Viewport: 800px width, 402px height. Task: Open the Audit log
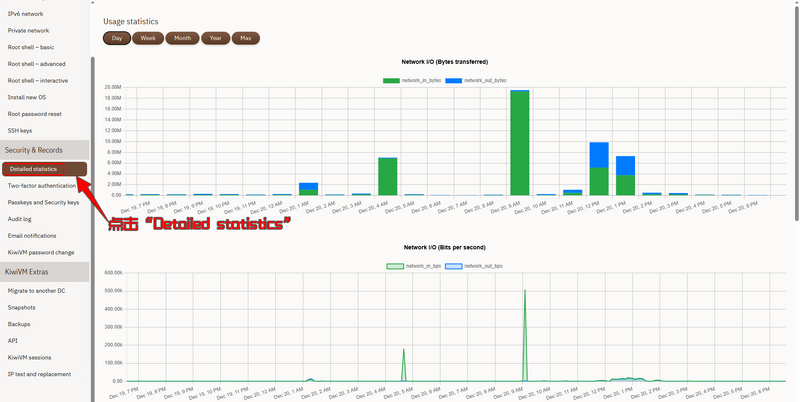(x=21, y=219)
